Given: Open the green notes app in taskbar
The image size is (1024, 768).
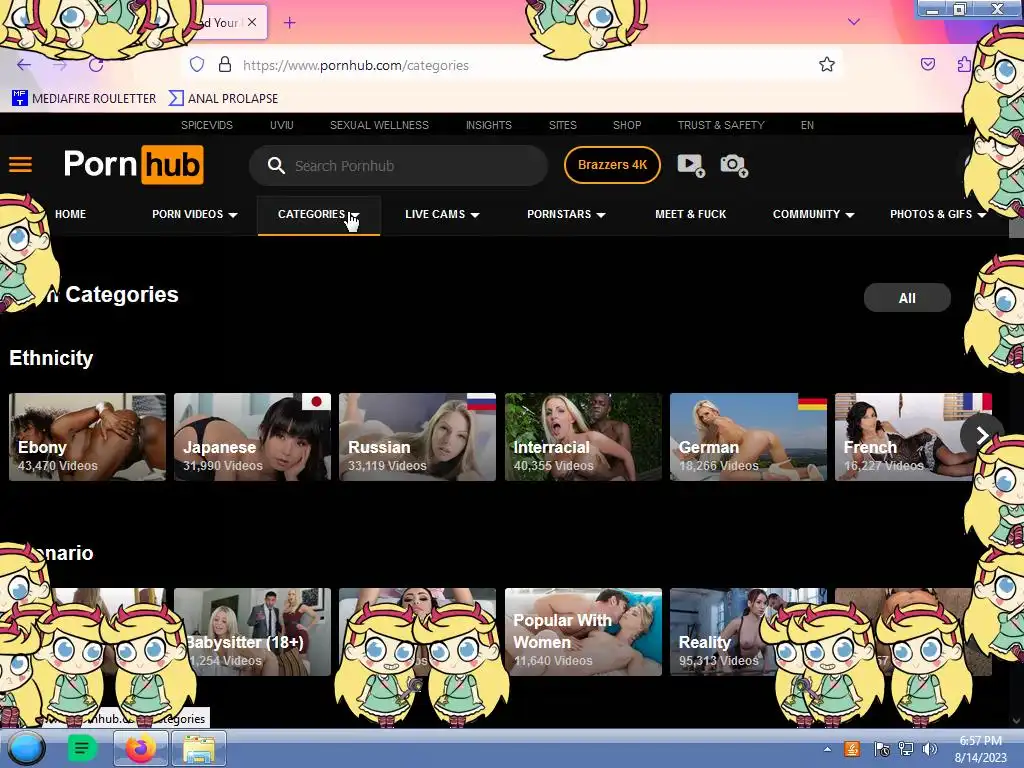Looking at the screenshot, I should pyautogui.click(x=82, y=748).
